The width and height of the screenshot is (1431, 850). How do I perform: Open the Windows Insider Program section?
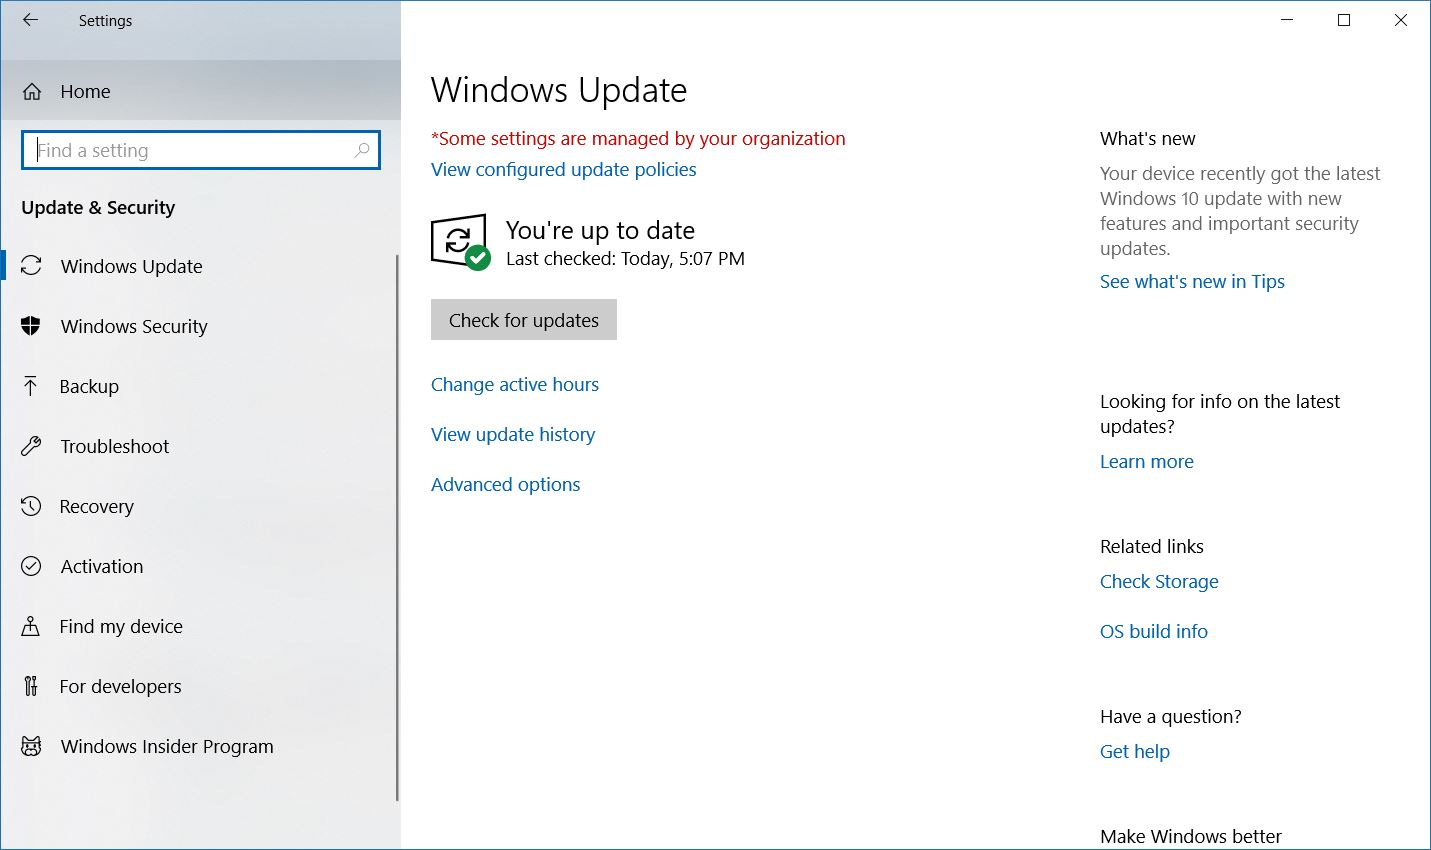point(166,747)
